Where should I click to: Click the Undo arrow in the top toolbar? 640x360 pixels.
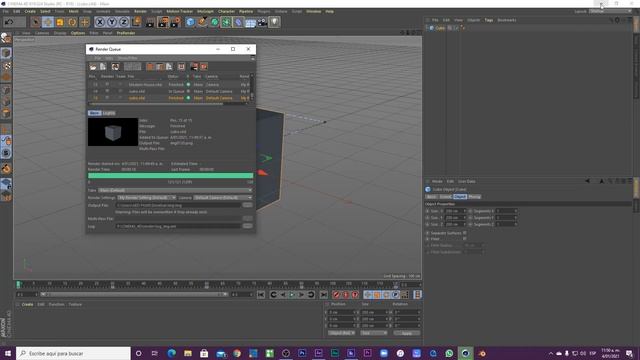[x=9, y=22]
